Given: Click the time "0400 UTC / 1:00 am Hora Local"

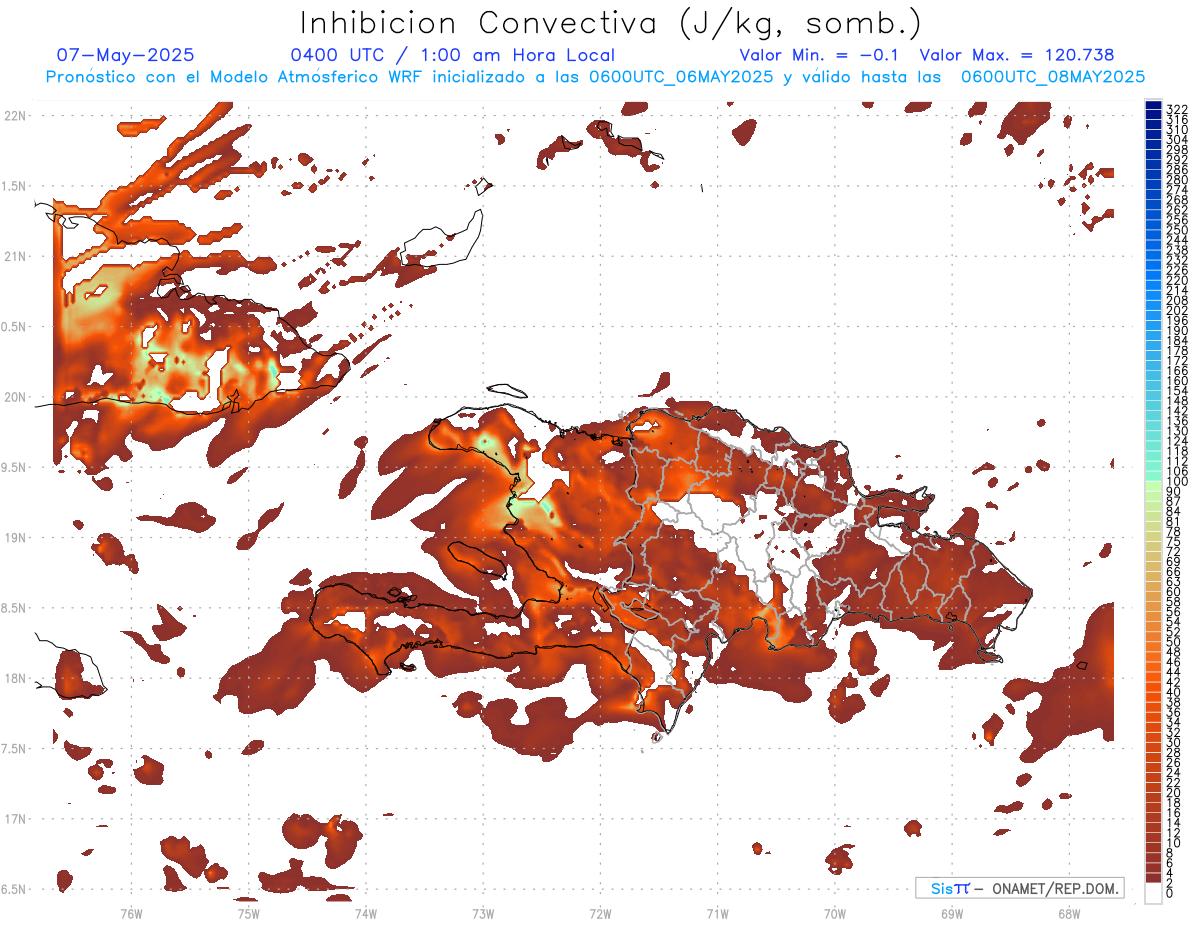Looking at the screenshot, I should pos(453,55).
